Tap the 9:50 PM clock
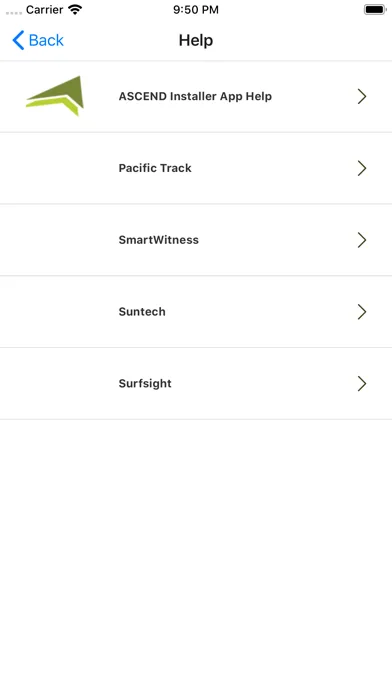 click(x=196, y=10)
